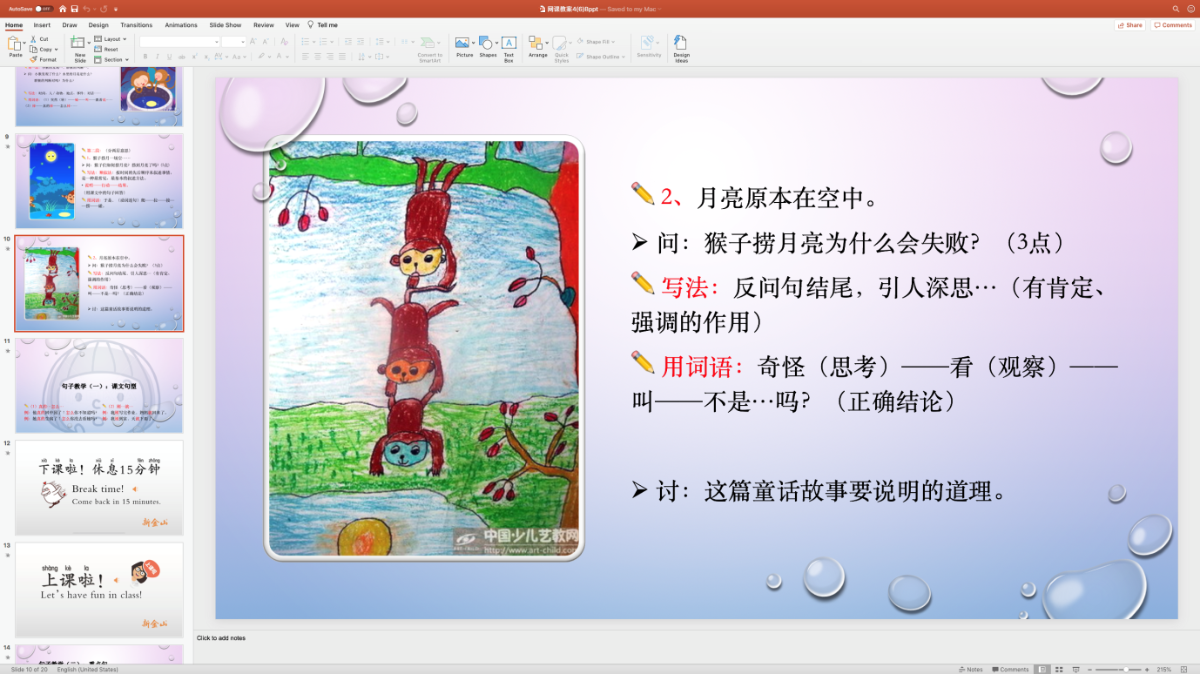Open the Transitions tab
Screen dimensions: 1200x674
point(136,25)
